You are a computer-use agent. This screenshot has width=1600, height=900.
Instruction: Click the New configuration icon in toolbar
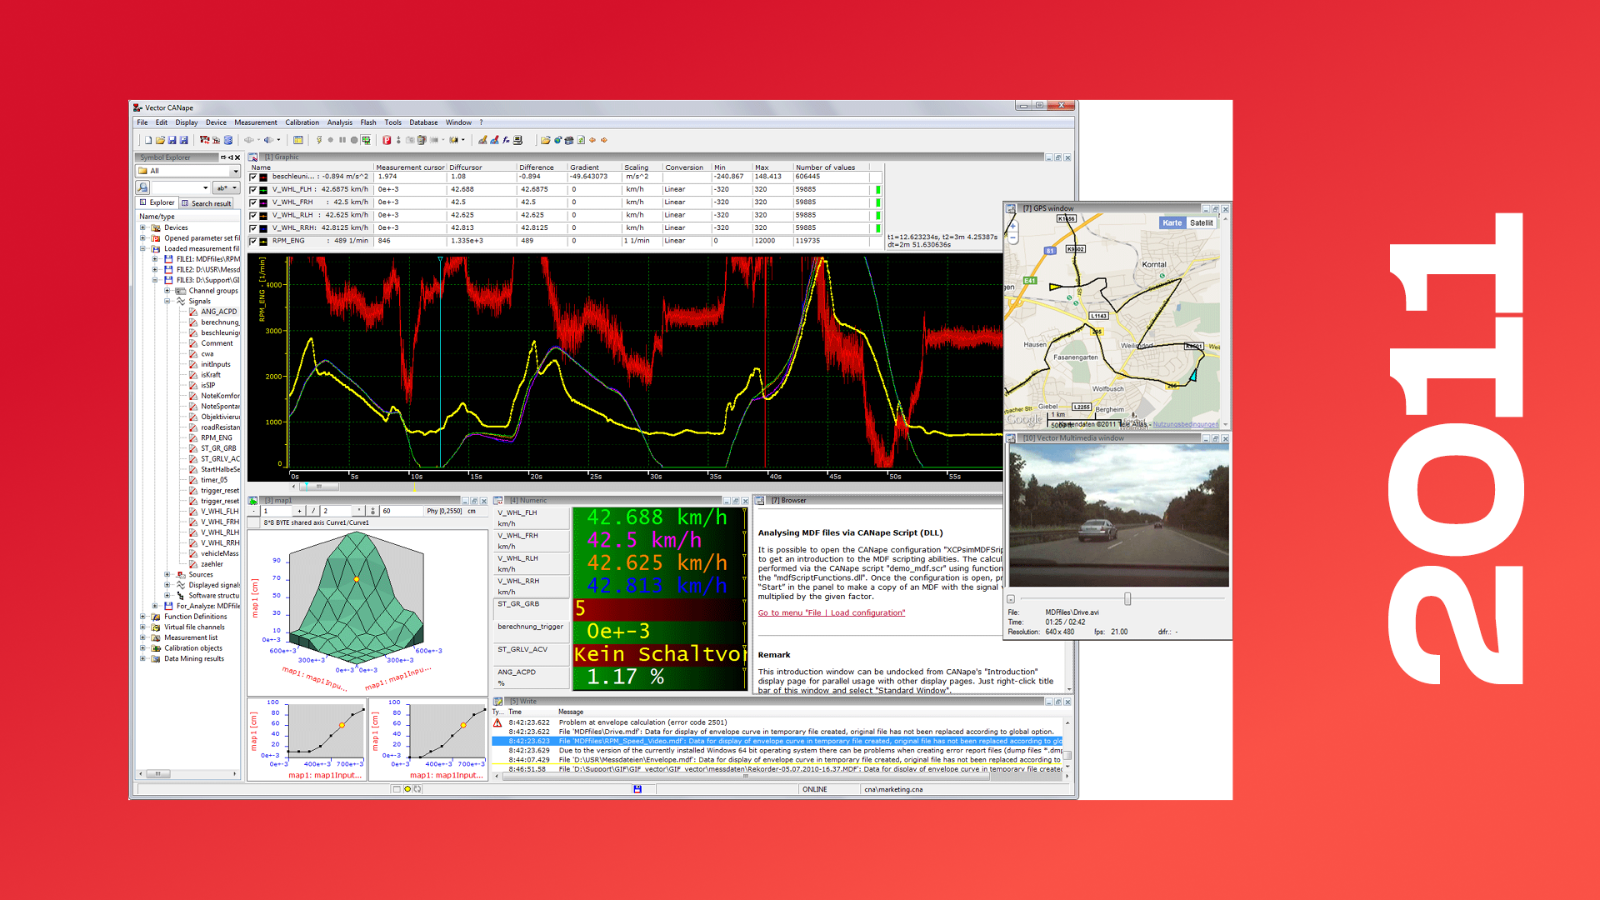148,140
